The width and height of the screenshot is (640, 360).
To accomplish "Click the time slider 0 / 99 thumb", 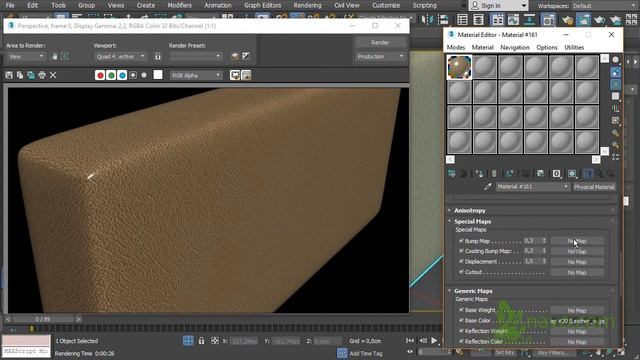I will (x=43, y=319).
